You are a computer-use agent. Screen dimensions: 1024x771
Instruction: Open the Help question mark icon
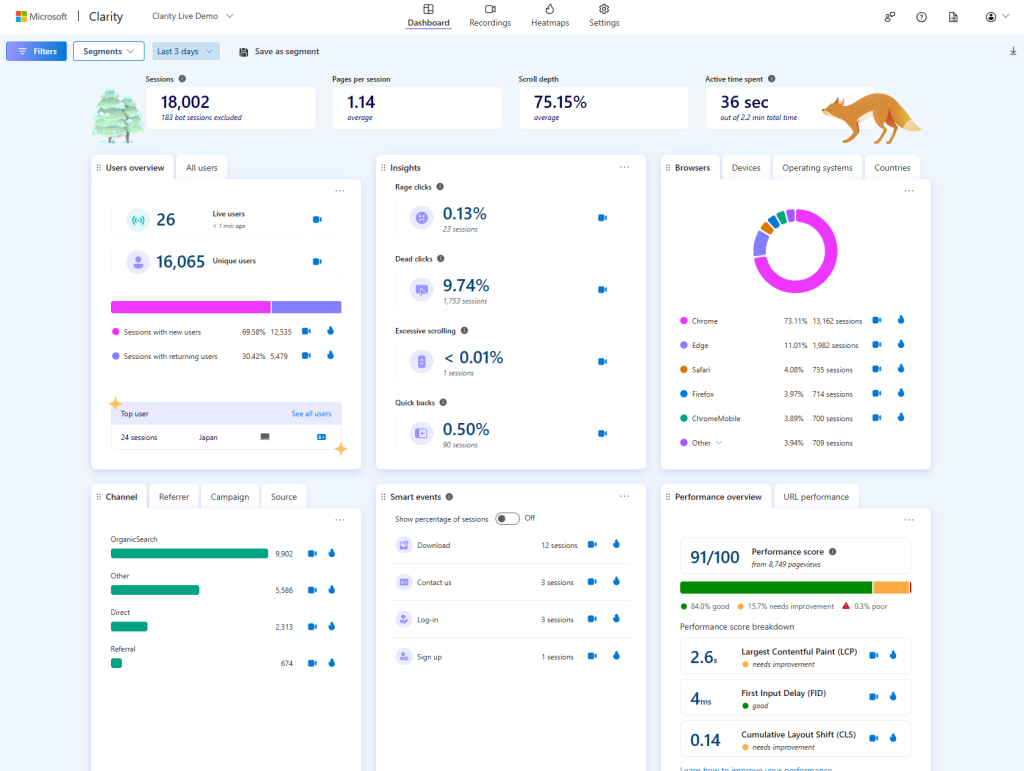(922, 16)
